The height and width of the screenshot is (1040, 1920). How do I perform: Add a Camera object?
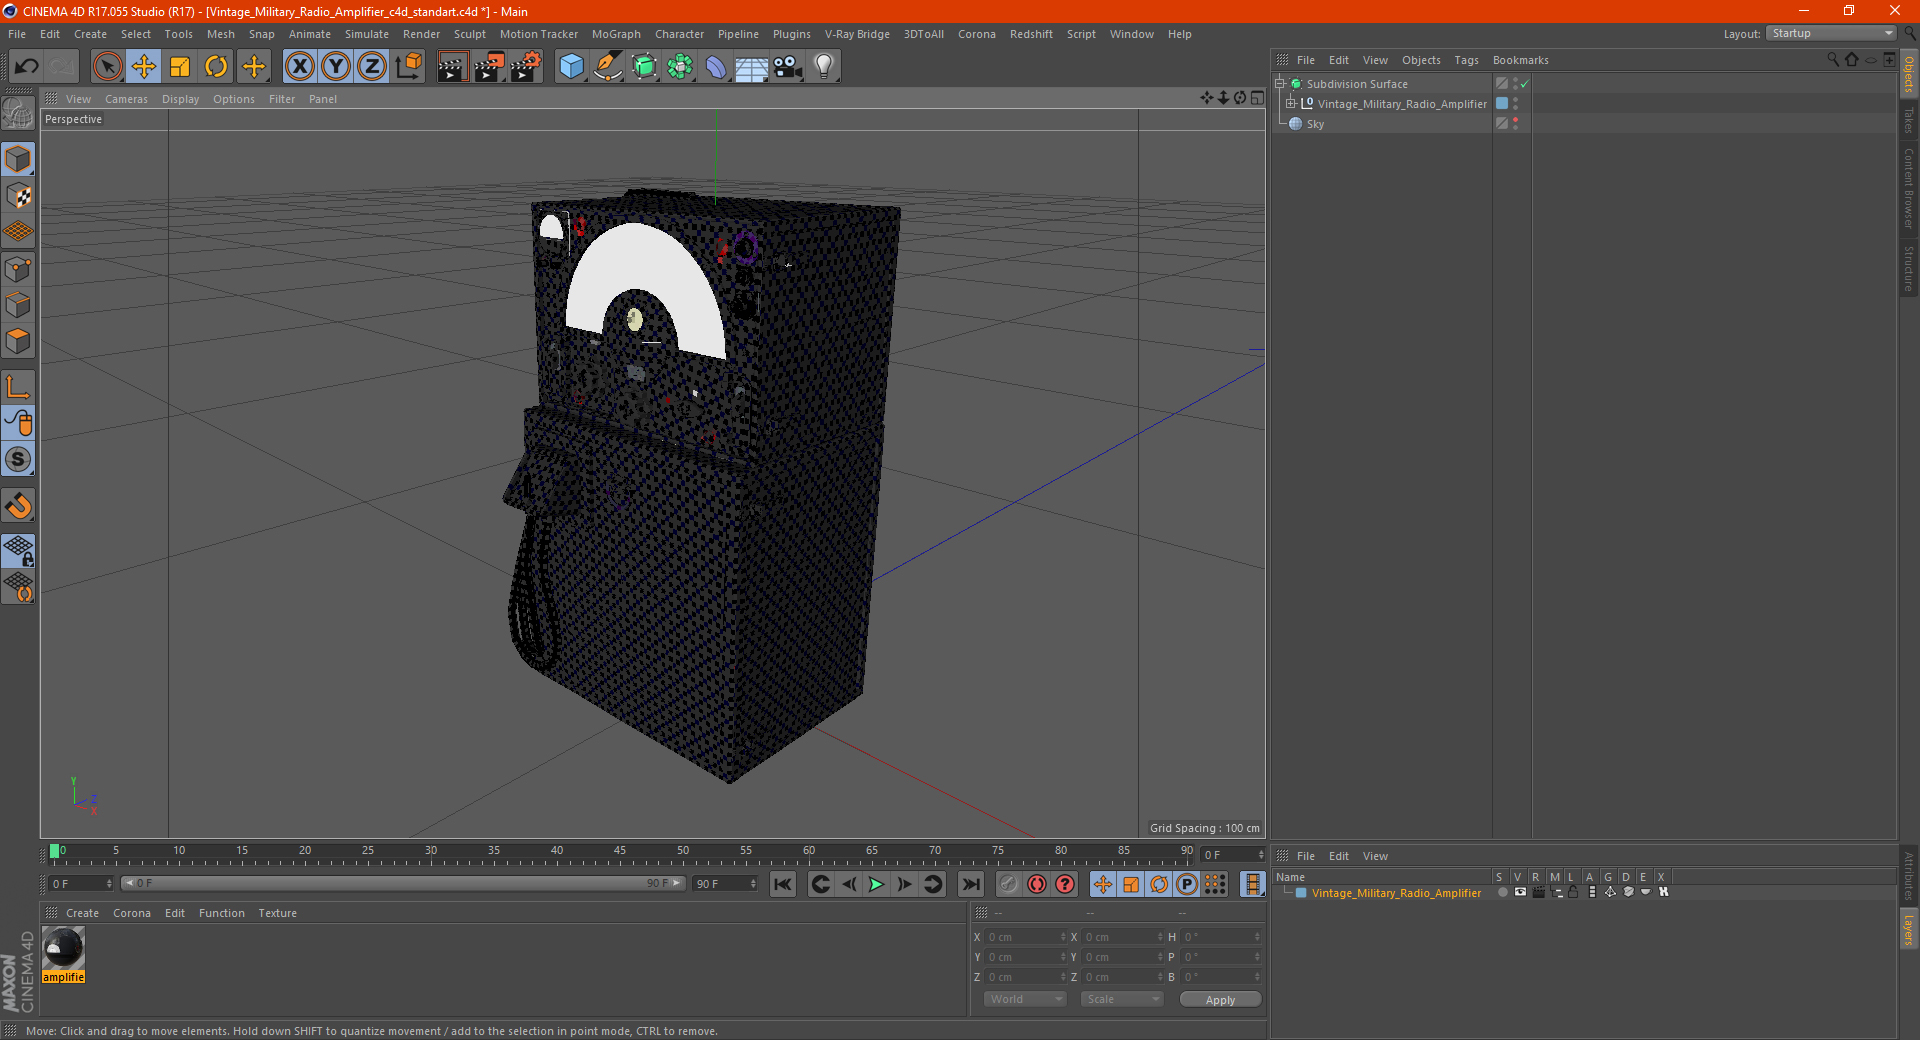click(x=788, y=67)
